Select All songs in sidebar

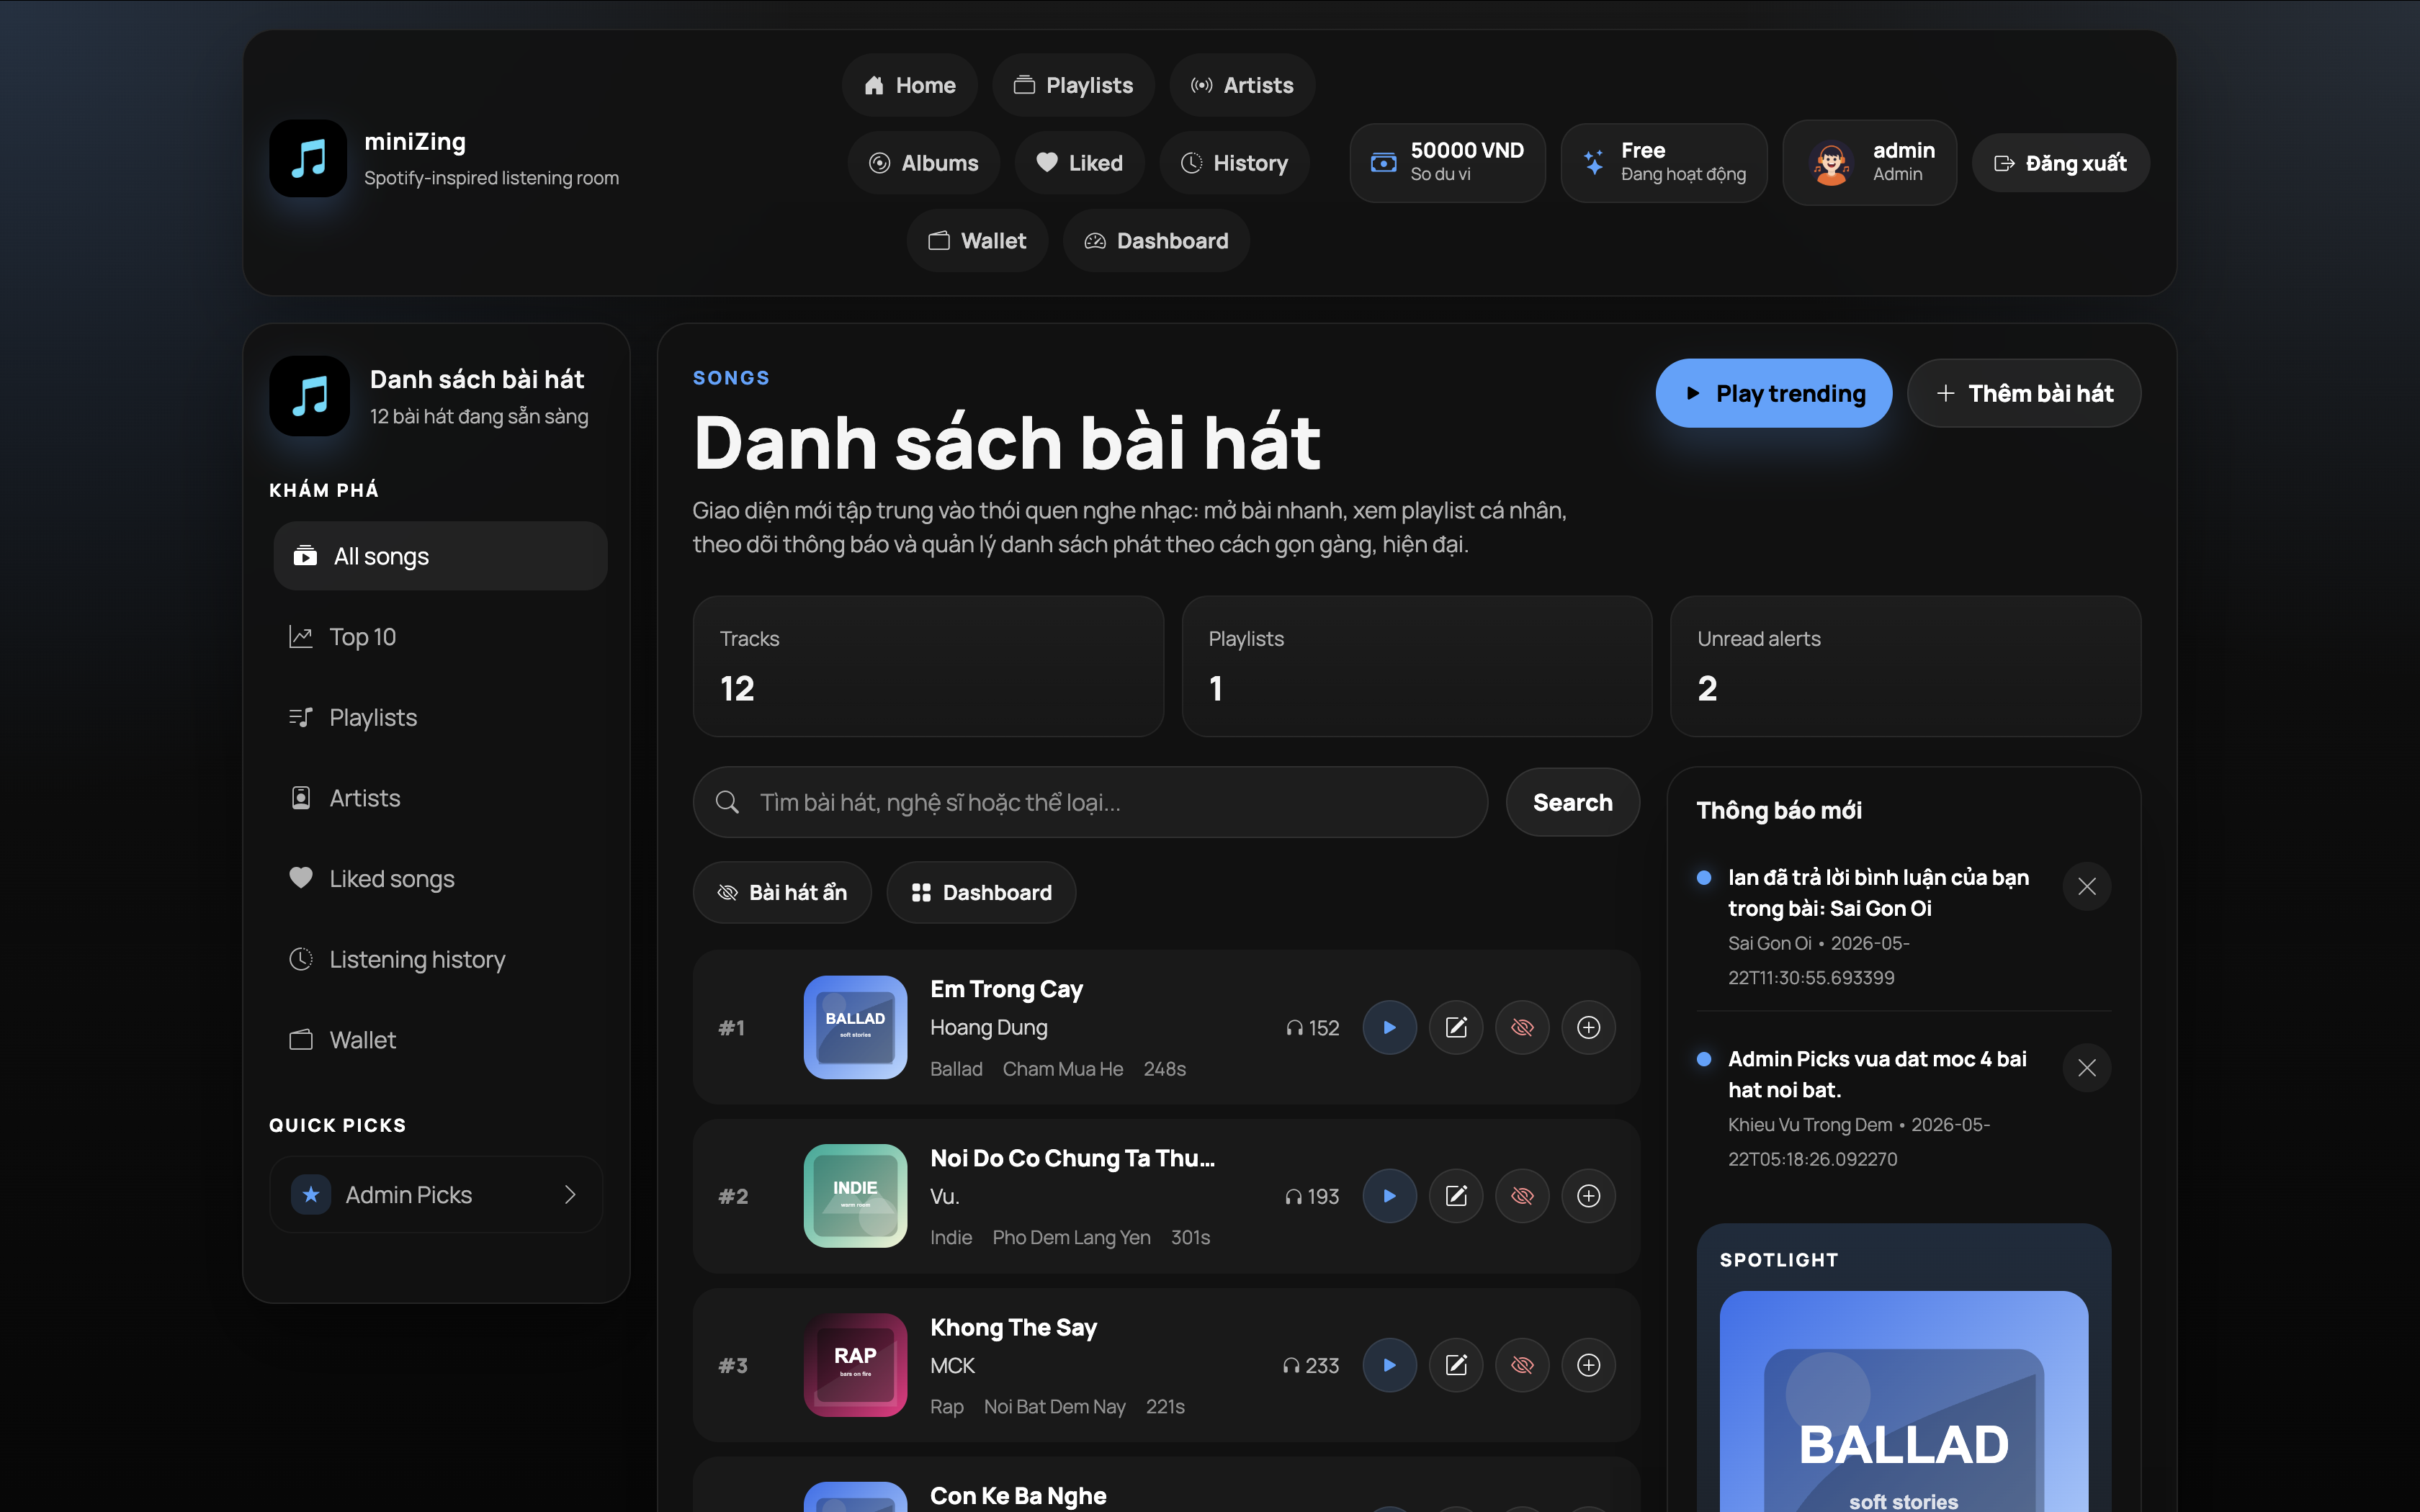(440, 556)
